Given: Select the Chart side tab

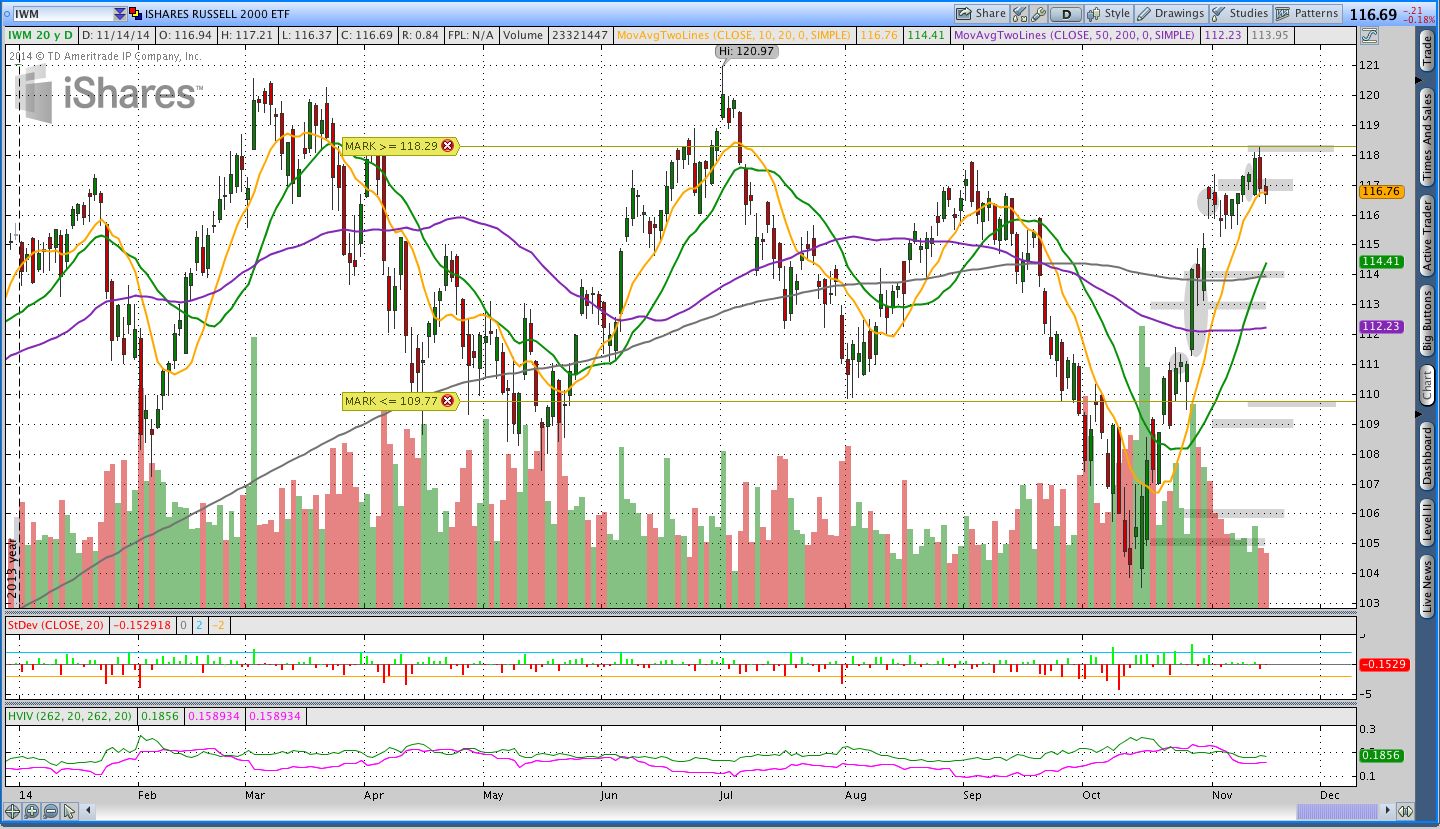Looking at the screenshot, I should (x=1427, y=385).
